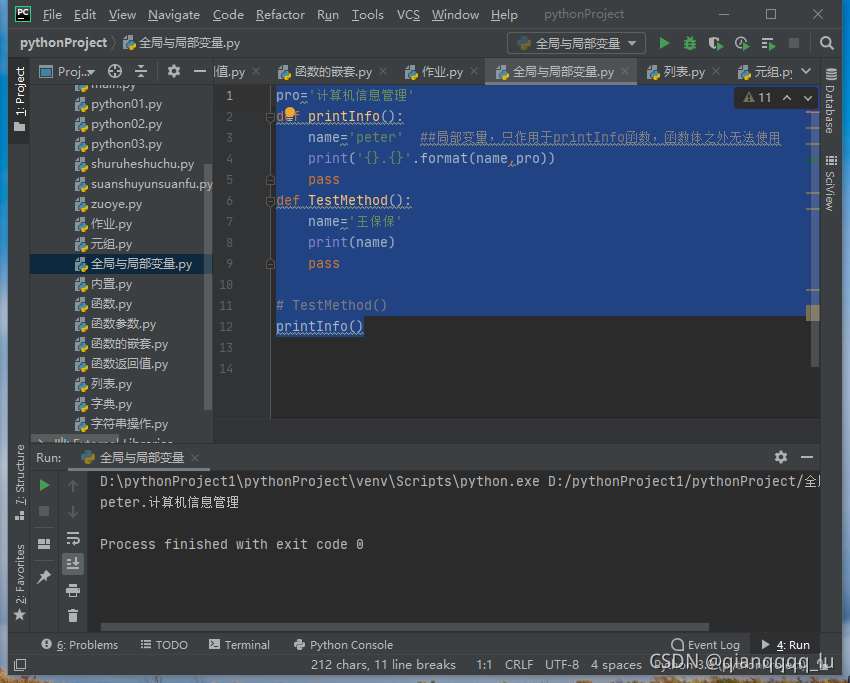Click the locate/scroll-from-source target icon in Project panel
This screenshot has width=850, height=683.
pos(115,71)
